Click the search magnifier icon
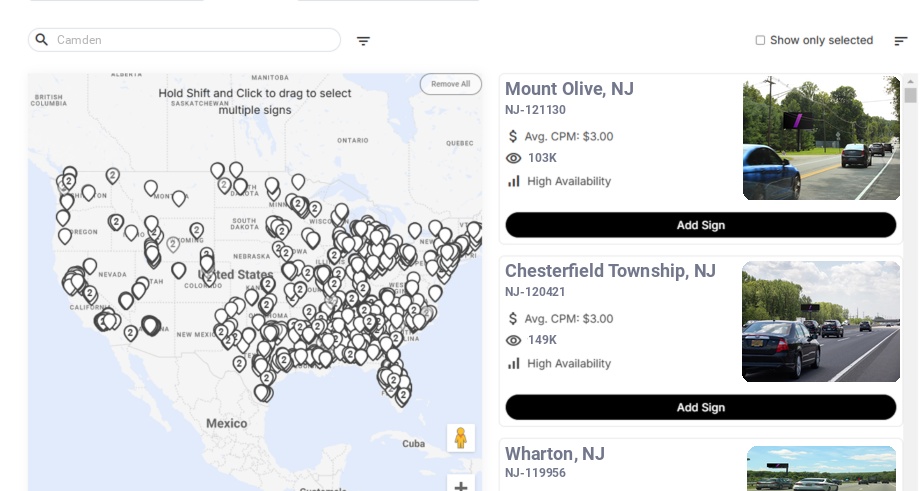This screenshot has height=491, width=920. 42,40
